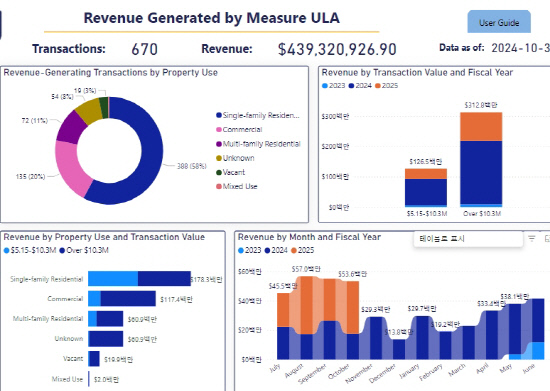
Task: Click the focus mode icon beside filter icon
Action: click(547, 238)
